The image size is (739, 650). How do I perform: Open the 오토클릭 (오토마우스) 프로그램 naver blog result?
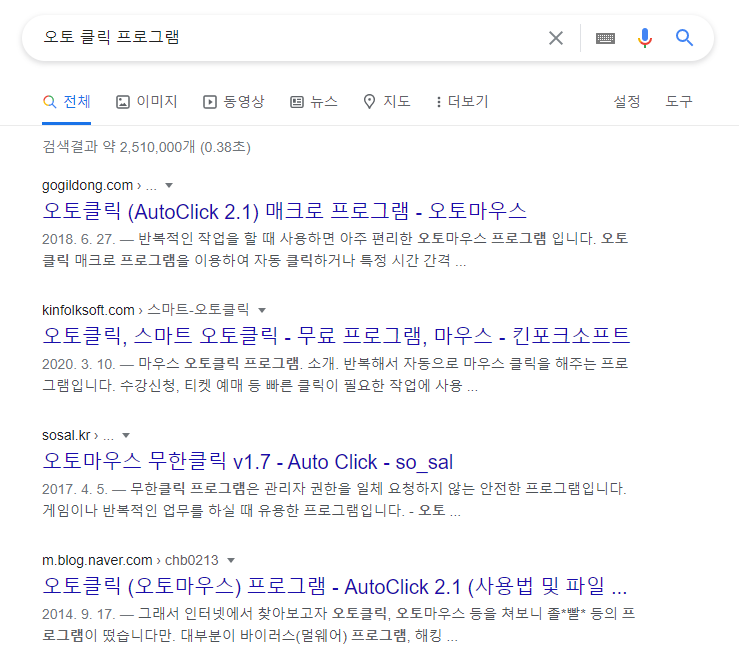tap(335, 586)
